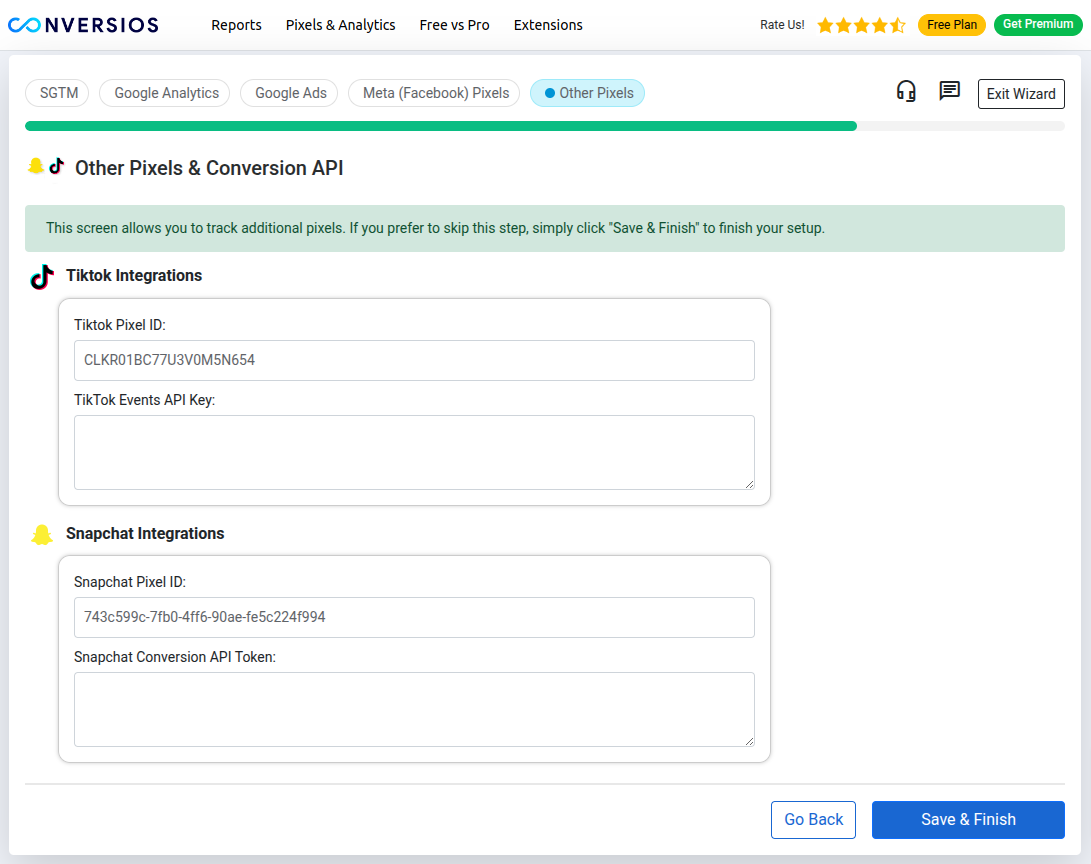Click the Snapchat API Token resize handle

pyautogui.click(x=749, y=742)
